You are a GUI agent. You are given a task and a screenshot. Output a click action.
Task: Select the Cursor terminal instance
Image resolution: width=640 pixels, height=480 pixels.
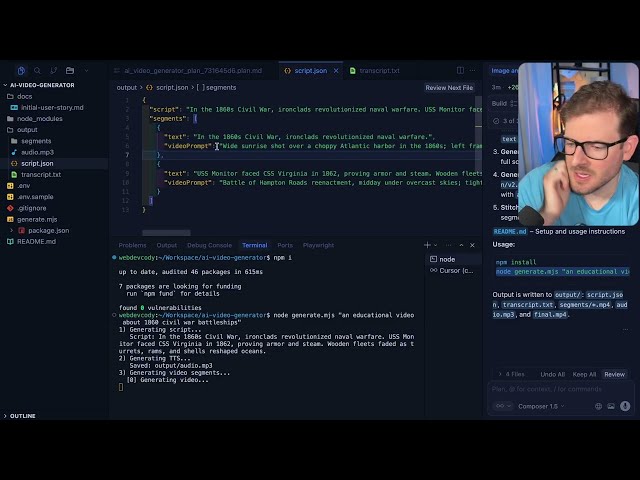[454, 271]
